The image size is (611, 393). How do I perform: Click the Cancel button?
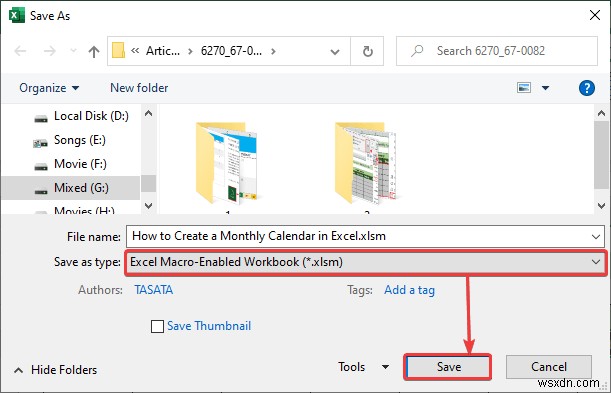tap(549, 367)
